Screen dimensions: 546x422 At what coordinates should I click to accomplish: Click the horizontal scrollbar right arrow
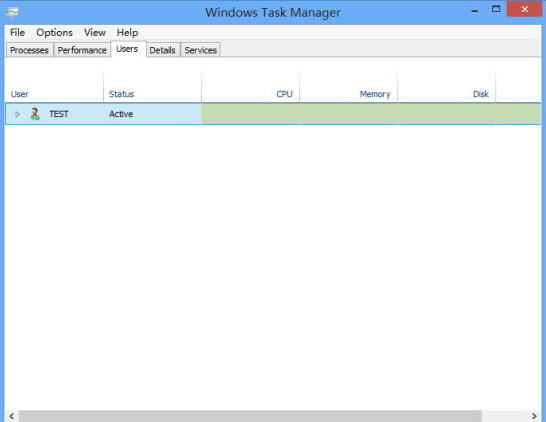534,416
